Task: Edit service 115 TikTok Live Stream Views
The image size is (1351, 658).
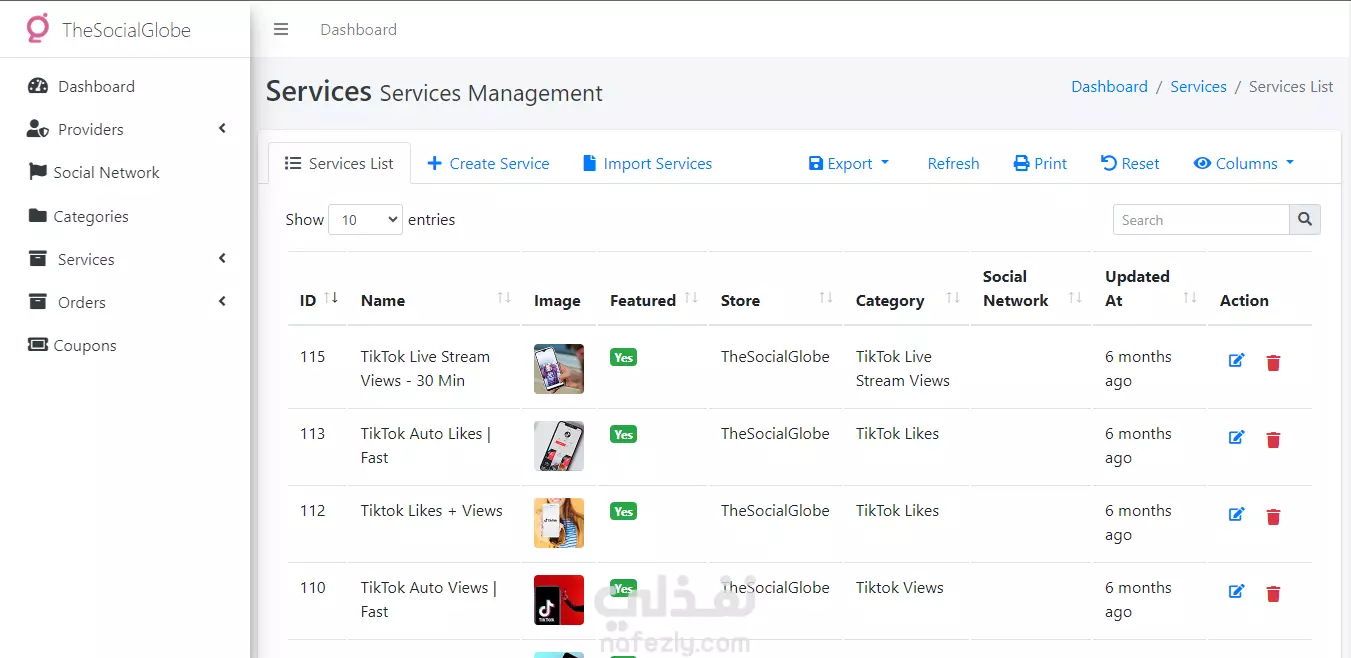Action: 1236,361
